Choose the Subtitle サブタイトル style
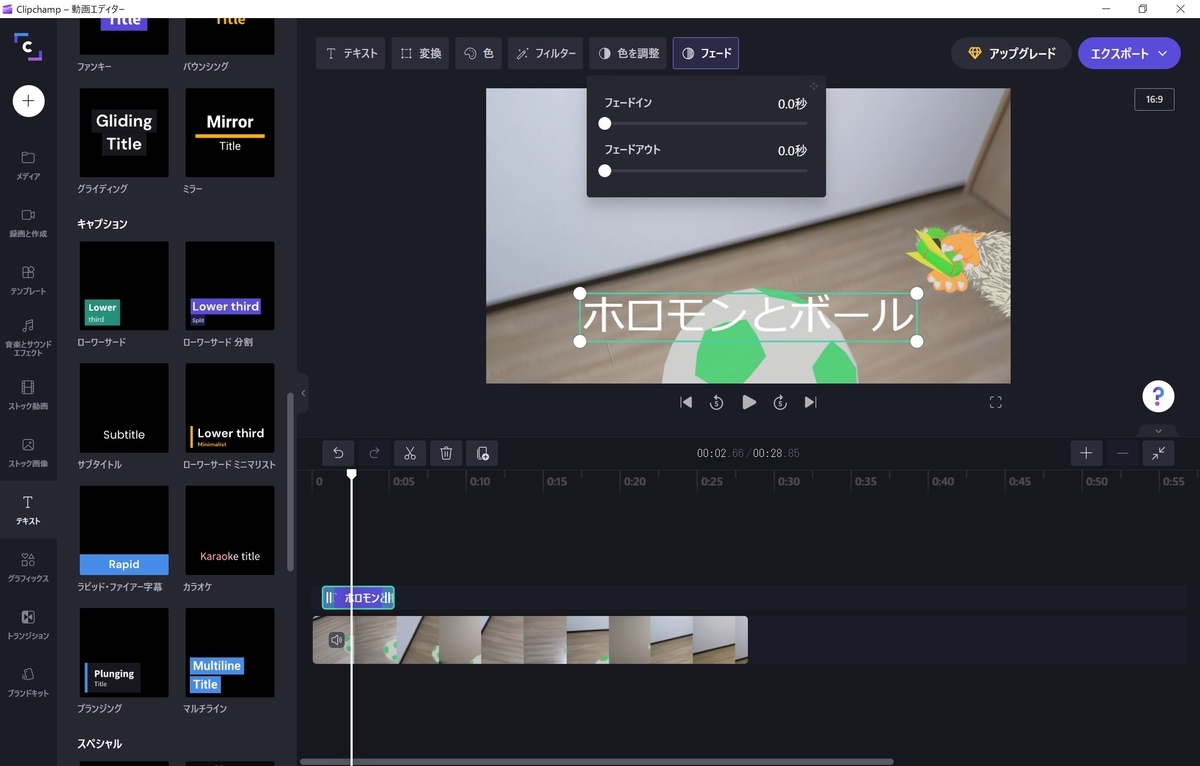Viewport: 1200px width, 766px height. (124, 408)
